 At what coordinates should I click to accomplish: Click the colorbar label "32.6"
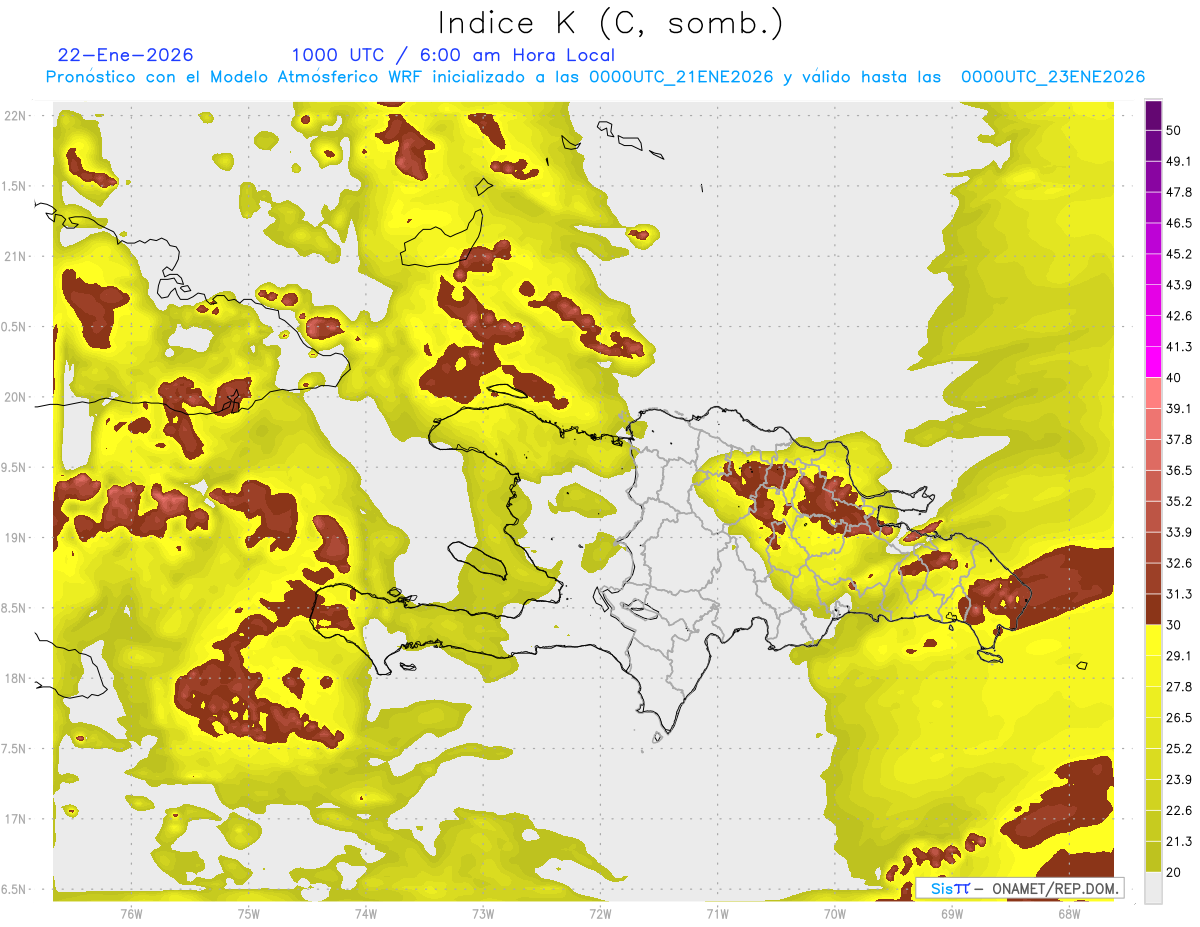click(x=1179, y=563)
